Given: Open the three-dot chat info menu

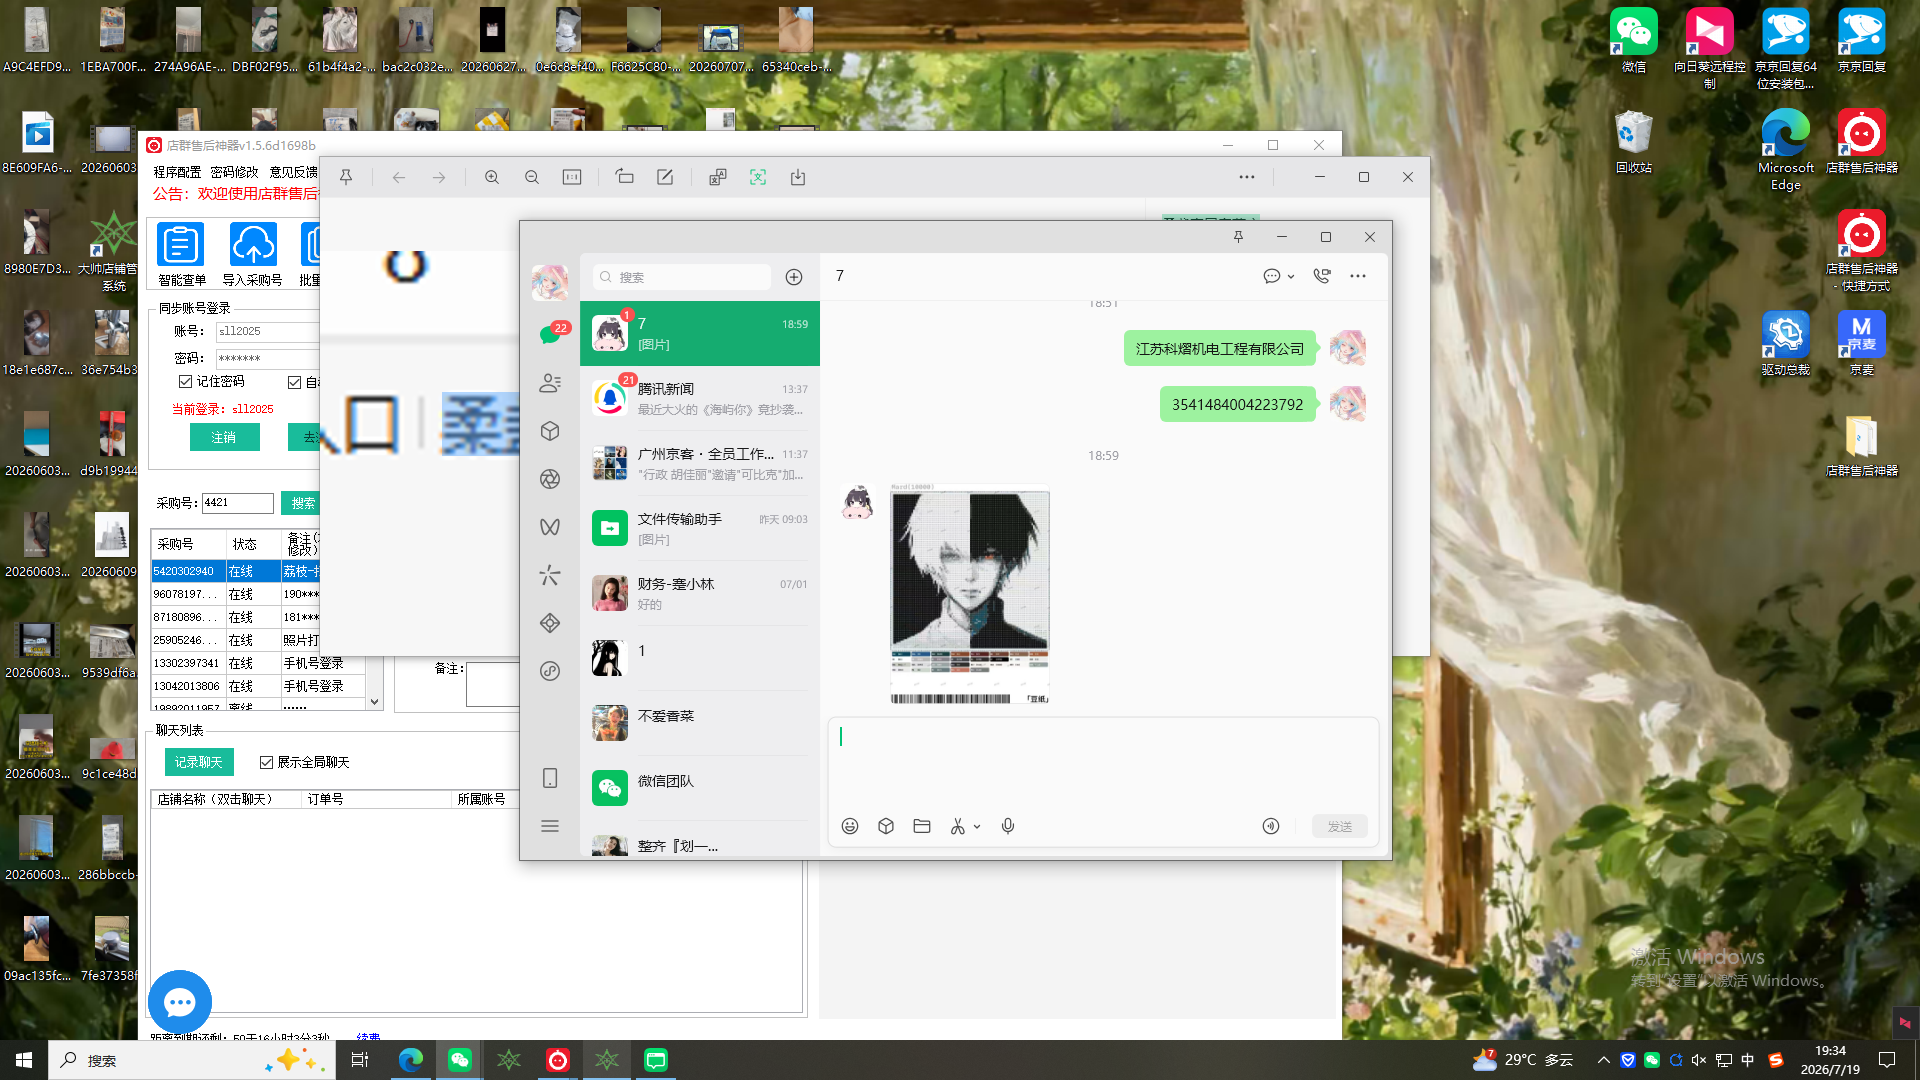Looking at the screenshot, I should pyautogui.click(x=1358, y=276).
